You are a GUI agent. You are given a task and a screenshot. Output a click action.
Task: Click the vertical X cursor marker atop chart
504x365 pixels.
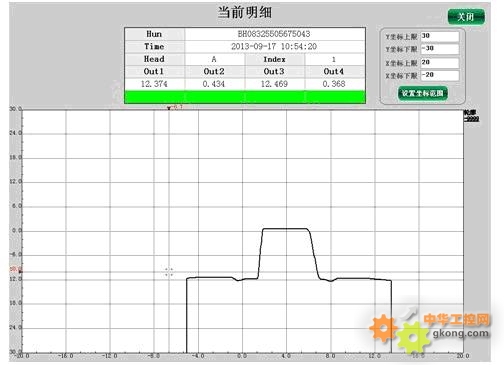169,108
